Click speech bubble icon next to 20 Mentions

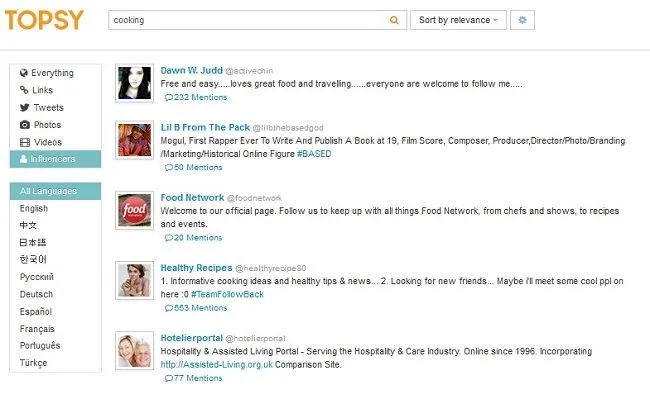pos(169,238)
